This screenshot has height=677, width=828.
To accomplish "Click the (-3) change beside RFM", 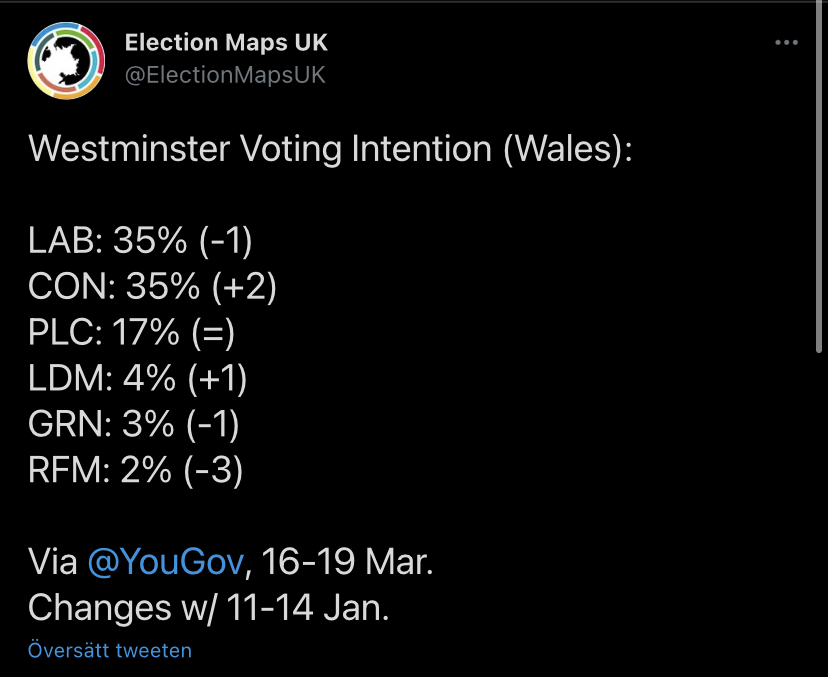I will 213,471.
